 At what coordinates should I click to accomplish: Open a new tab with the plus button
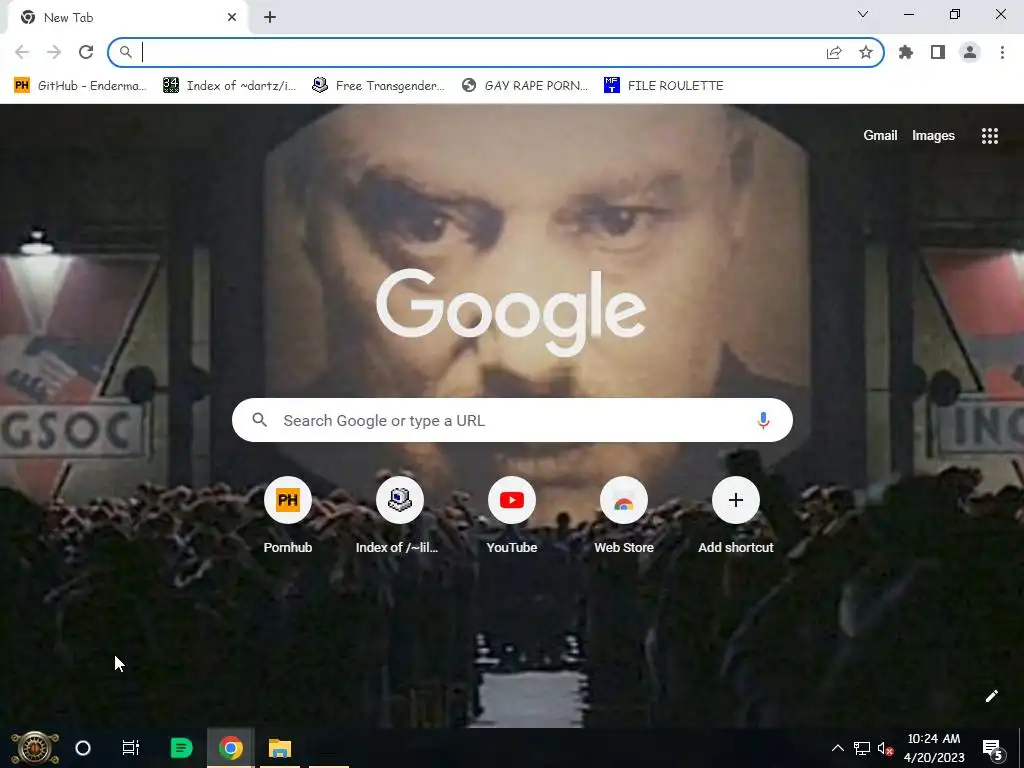coord(270,18)
